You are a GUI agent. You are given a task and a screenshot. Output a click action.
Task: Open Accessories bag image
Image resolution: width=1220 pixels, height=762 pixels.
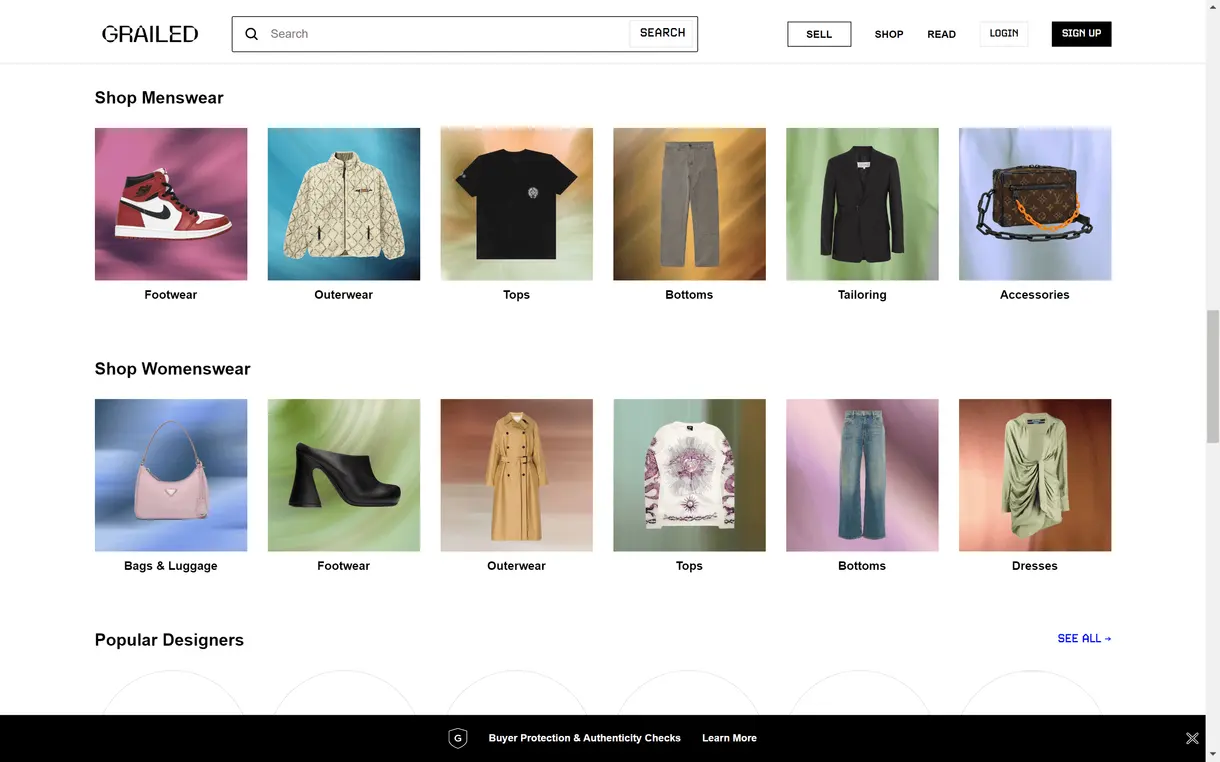(1035, 204)
